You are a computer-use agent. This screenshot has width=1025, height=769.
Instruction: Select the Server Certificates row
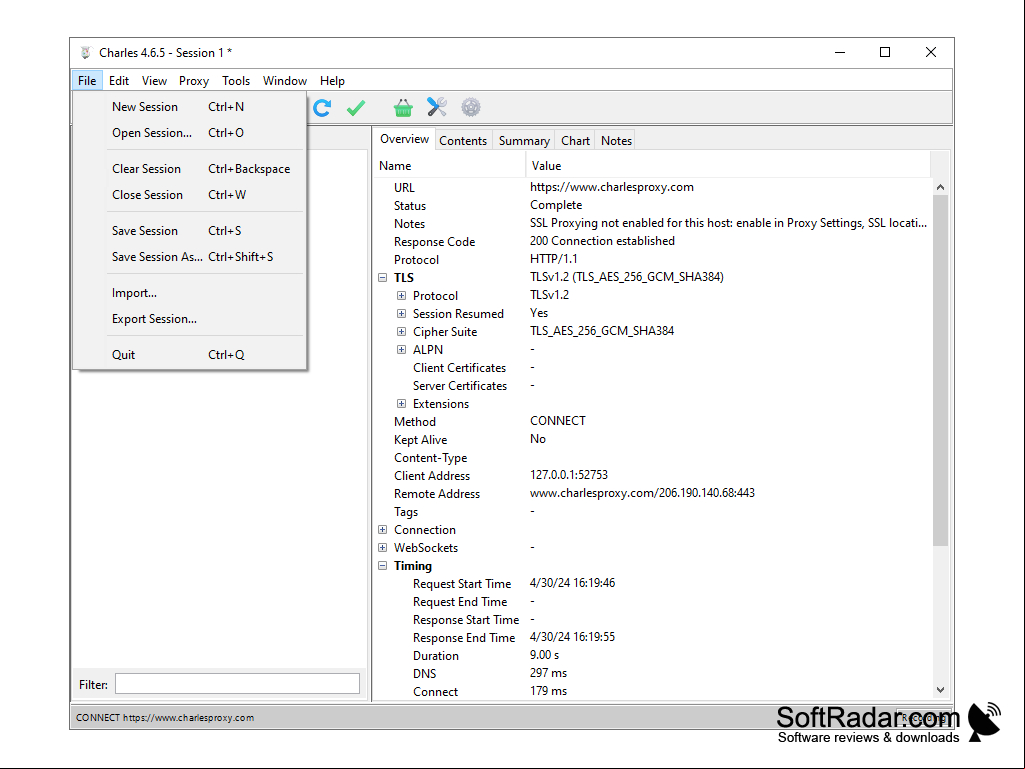pos(654,386)
